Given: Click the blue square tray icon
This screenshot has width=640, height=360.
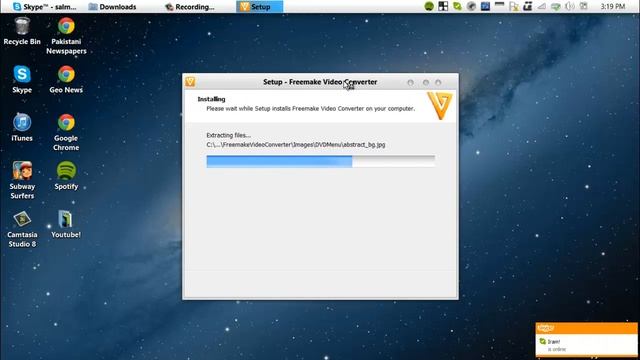Looking at the screenshot, I should click(x=485, y=6).
